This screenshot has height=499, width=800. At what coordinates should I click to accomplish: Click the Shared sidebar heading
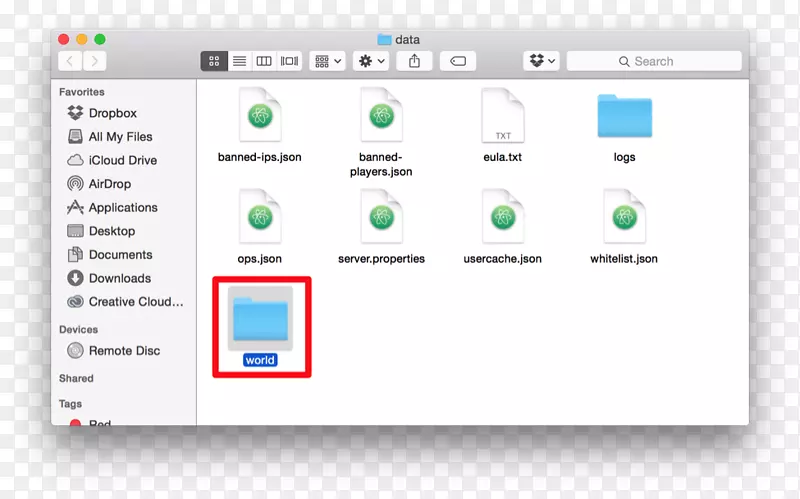coord(76,379)
